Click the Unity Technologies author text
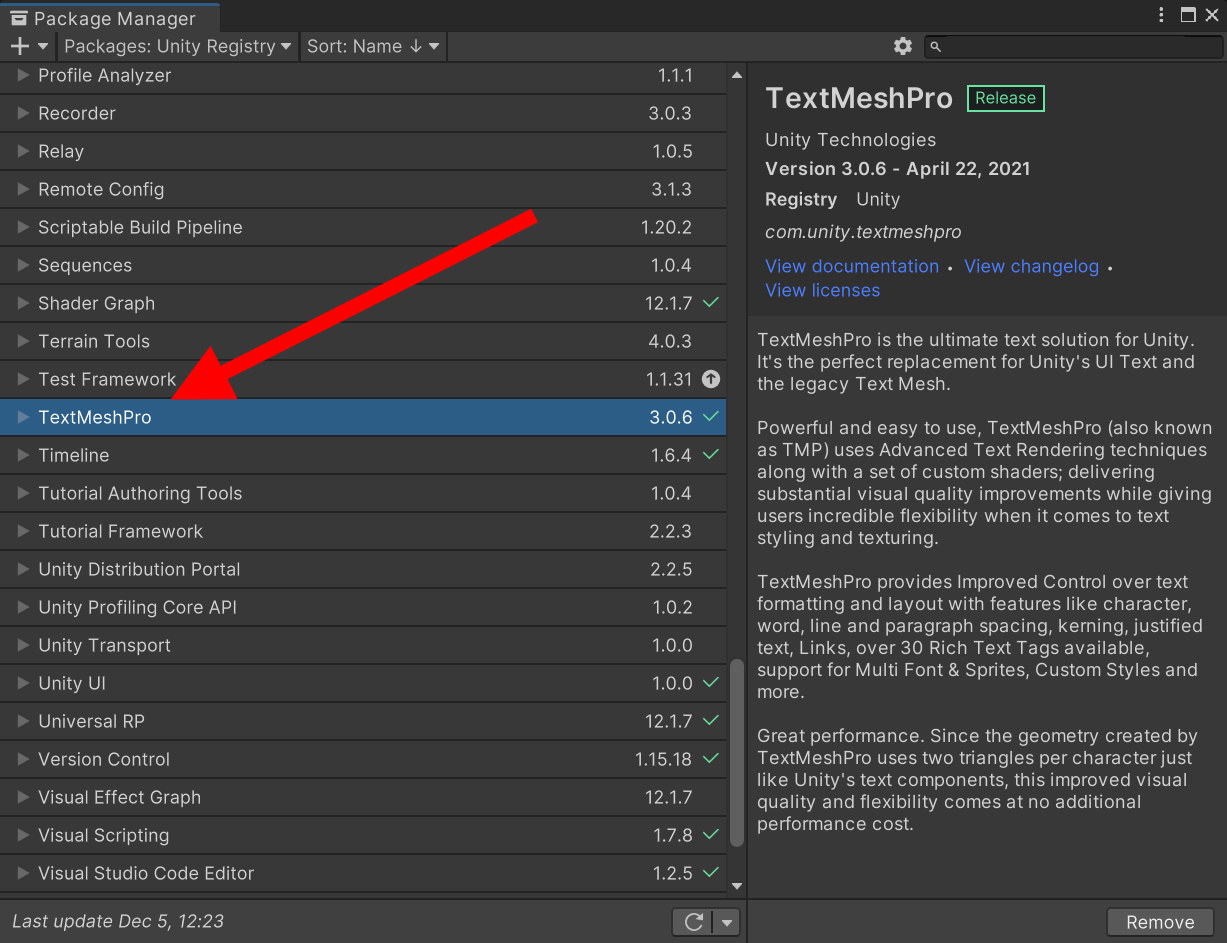Viewport: 1227px width, 943px height. pyautogui.click(x=850, y=140)
